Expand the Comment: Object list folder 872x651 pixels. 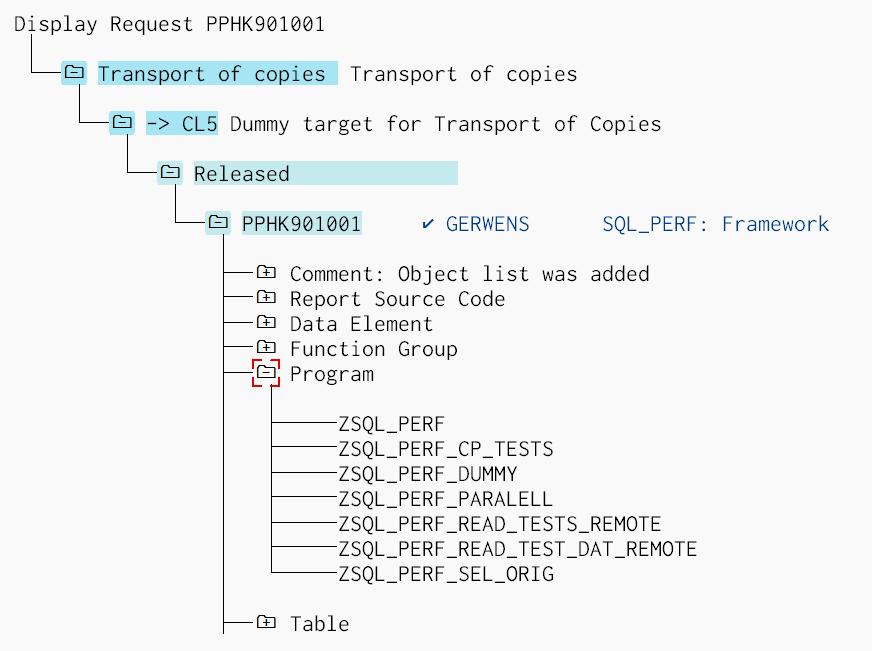[x=266, y=272]
